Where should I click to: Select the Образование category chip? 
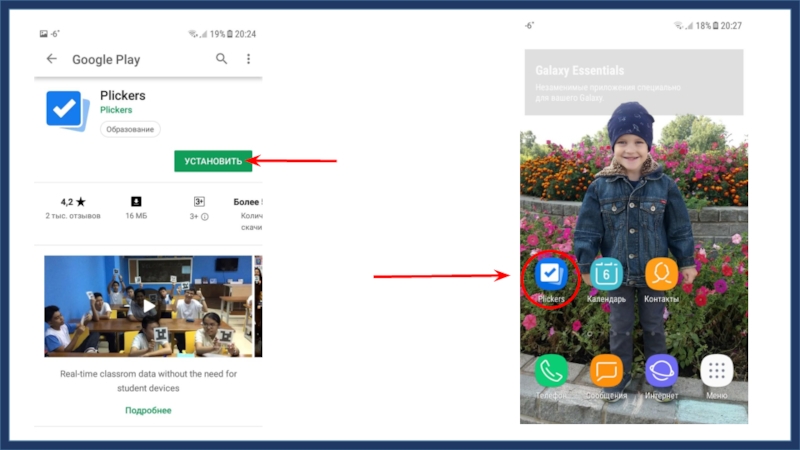[x=130, y=129]
